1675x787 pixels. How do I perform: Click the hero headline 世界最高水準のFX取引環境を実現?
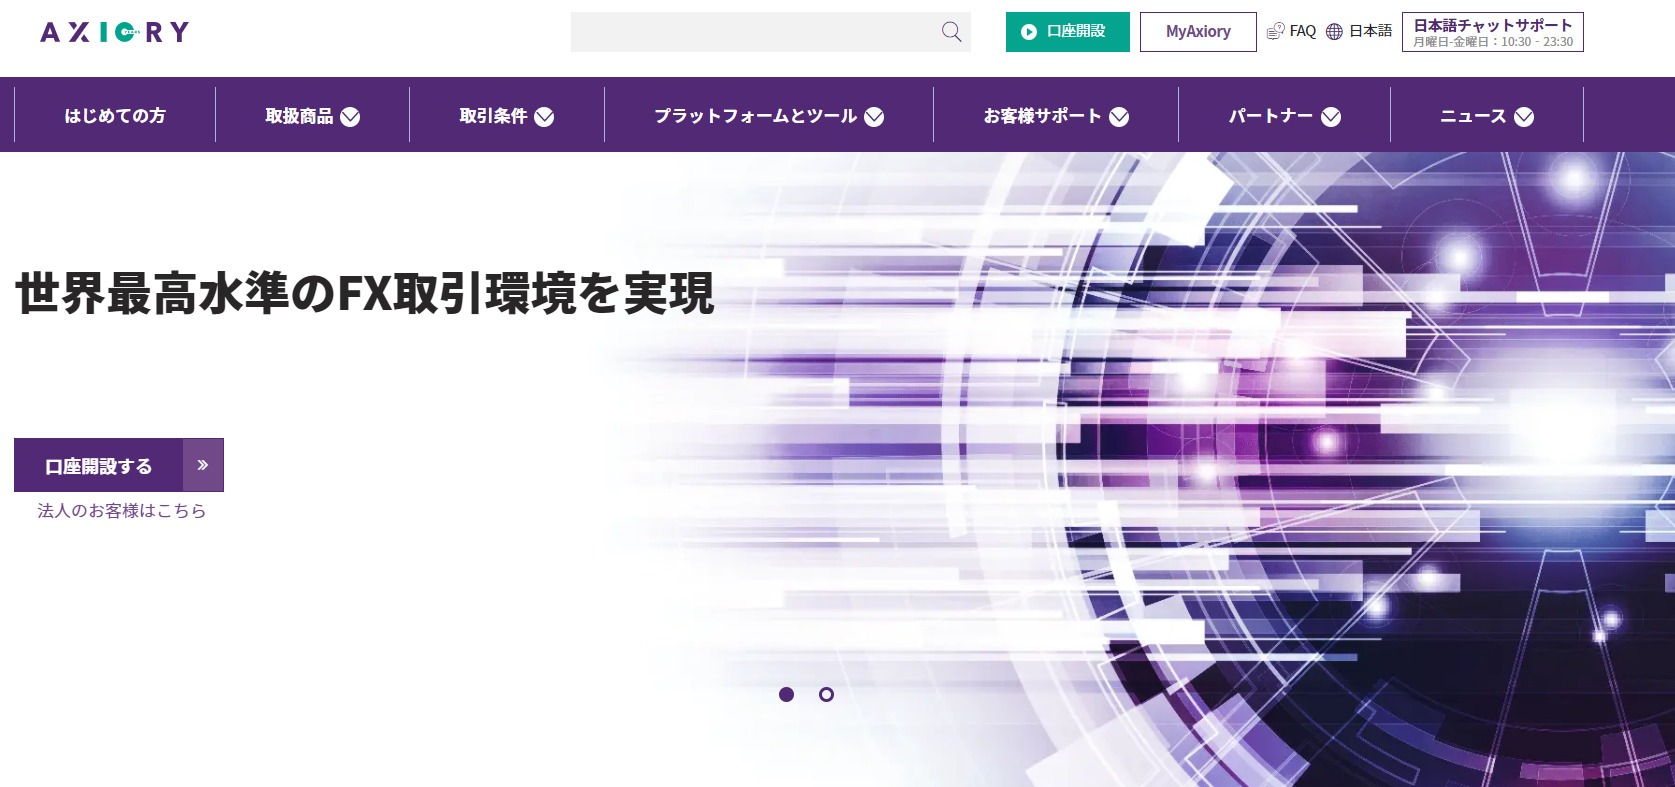(365, 293)
